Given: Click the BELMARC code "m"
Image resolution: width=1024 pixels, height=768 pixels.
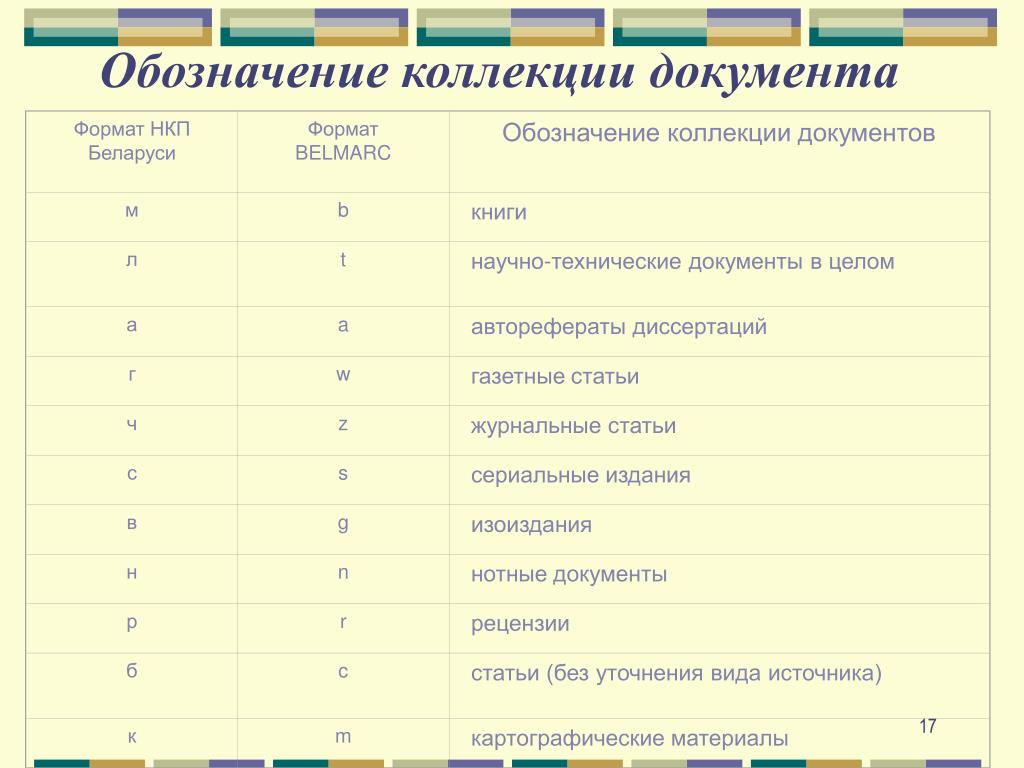Looking at the screenshot, I should [x=343, y=737].
